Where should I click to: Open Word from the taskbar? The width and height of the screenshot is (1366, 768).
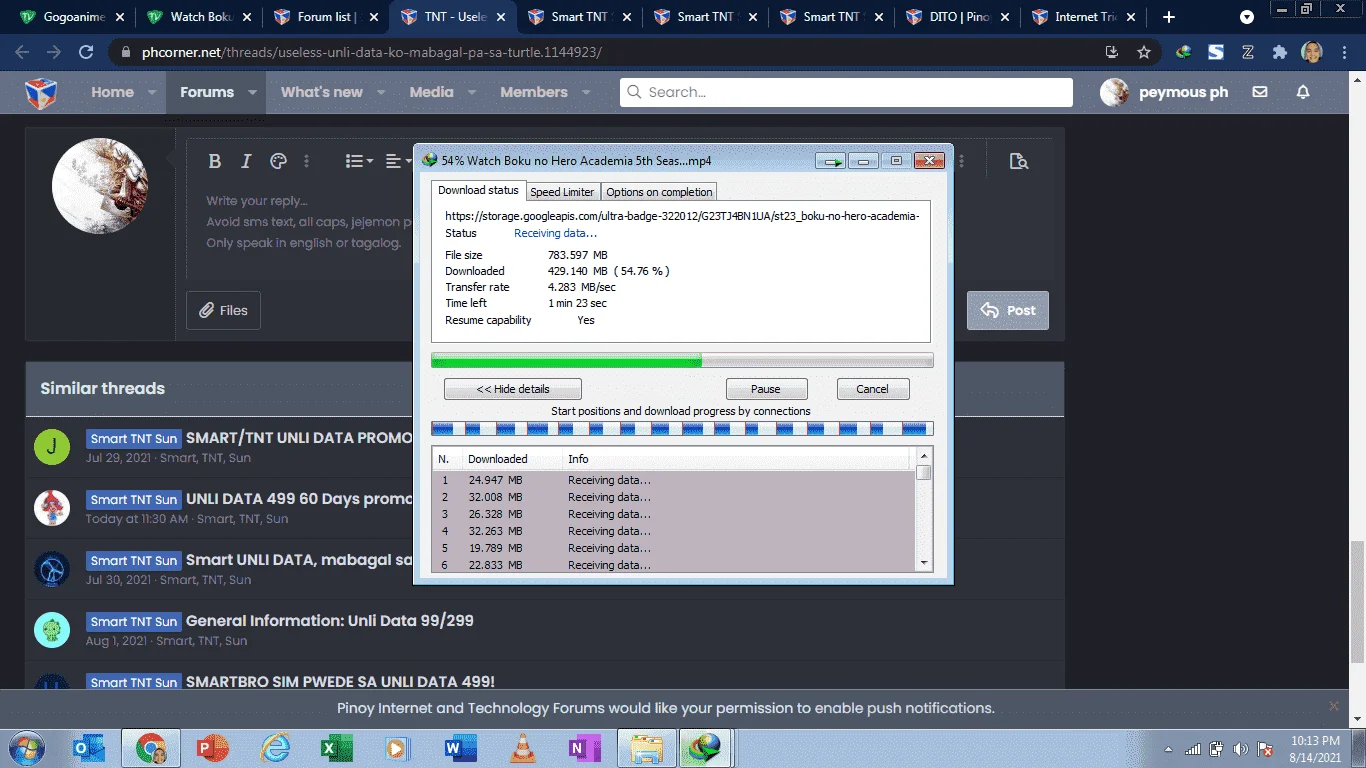[x=460, y=748]
